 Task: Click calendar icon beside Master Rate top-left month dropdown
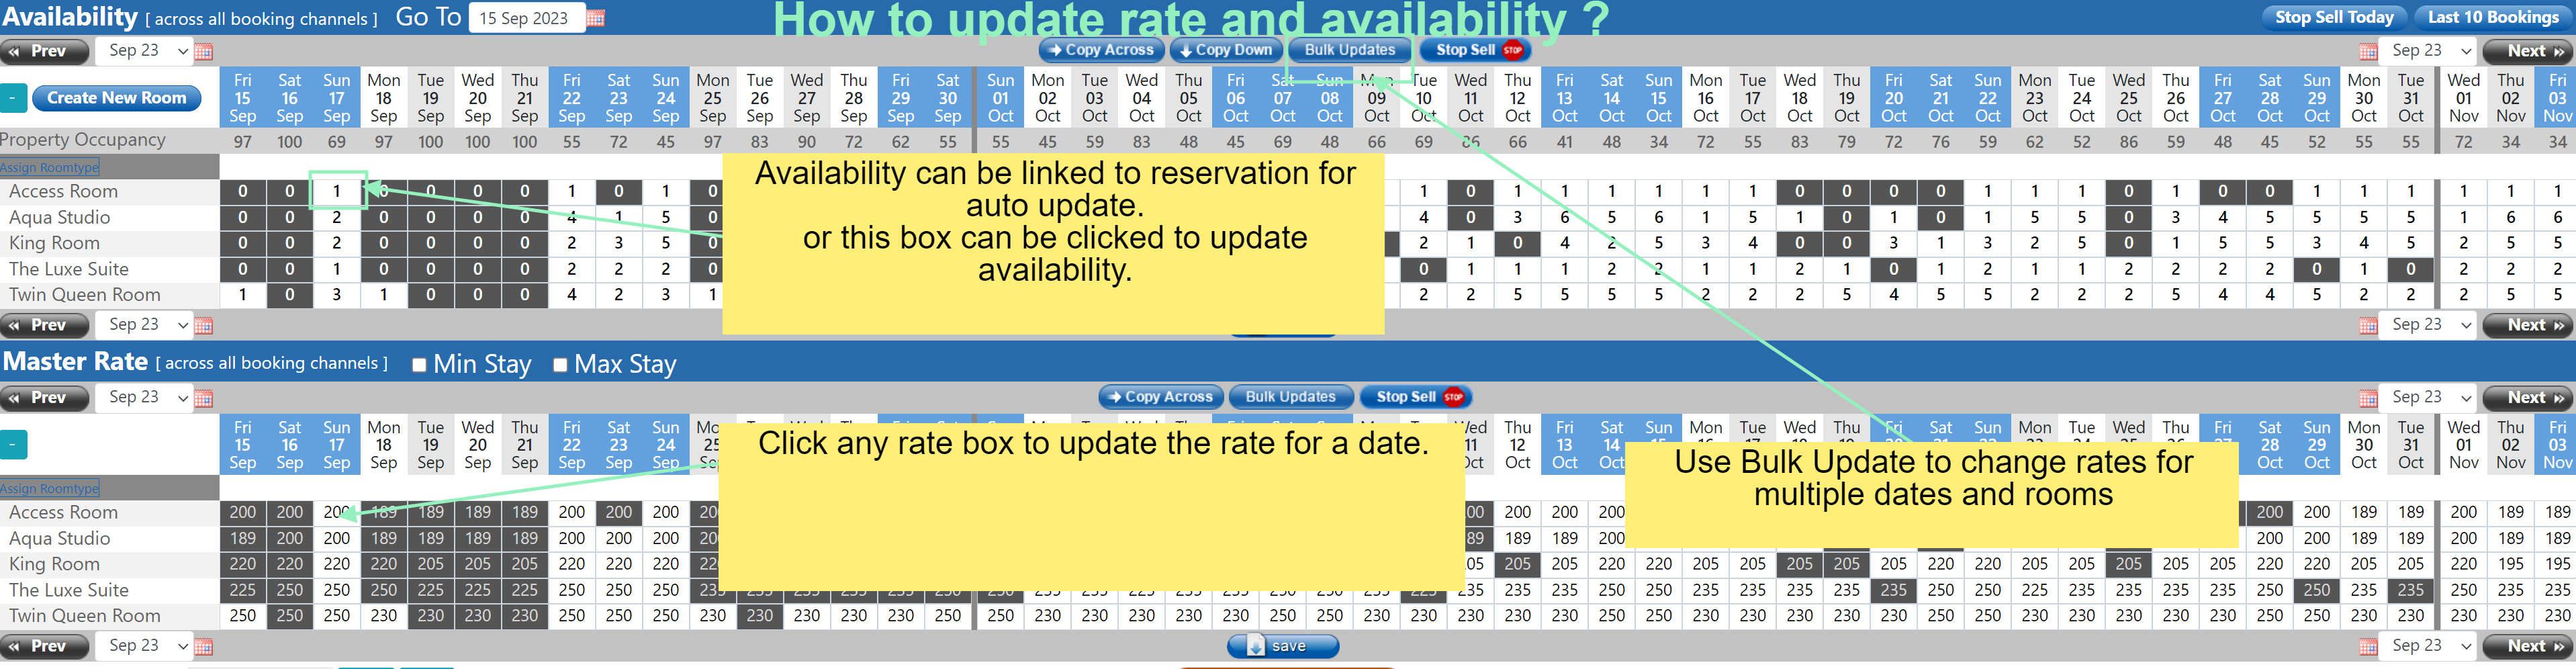(204, 399)
